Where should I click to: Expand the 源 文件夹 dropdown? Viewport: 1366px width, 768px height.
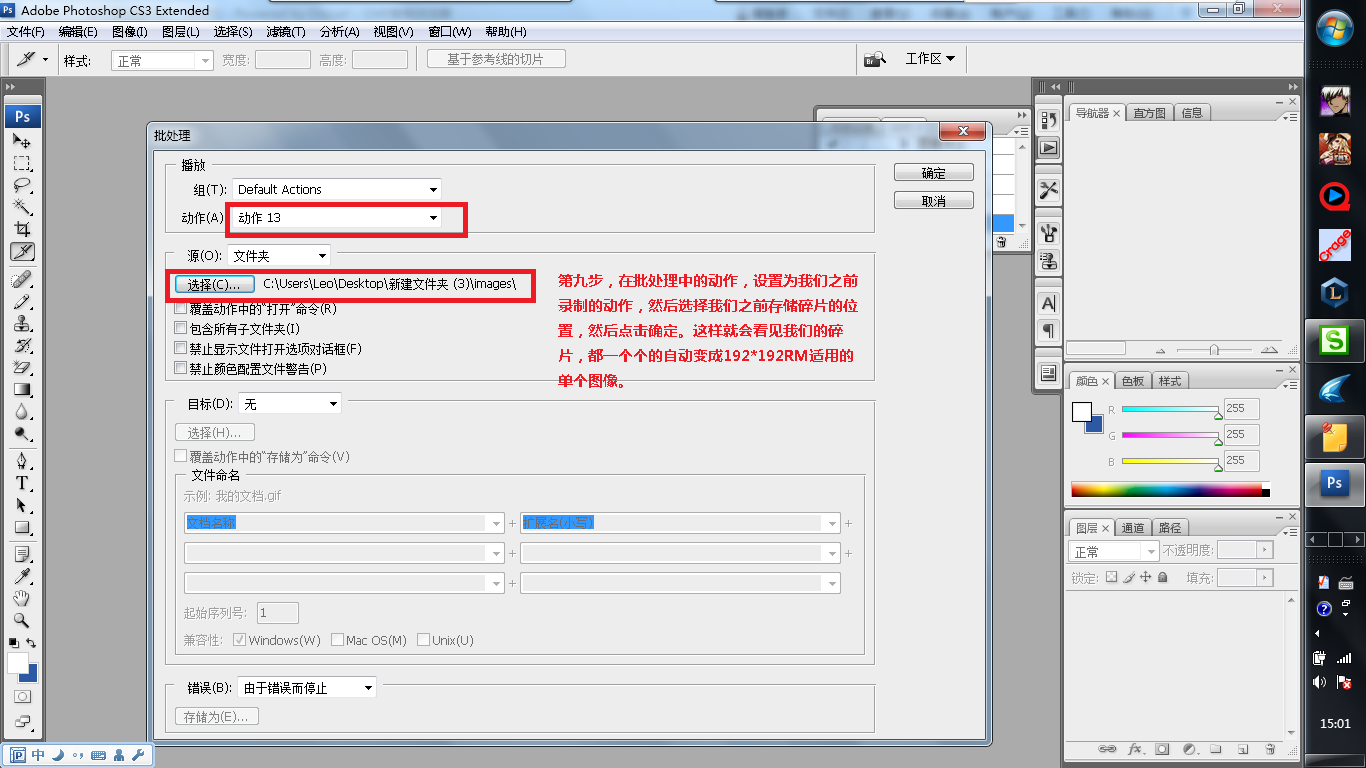(279, 256)
